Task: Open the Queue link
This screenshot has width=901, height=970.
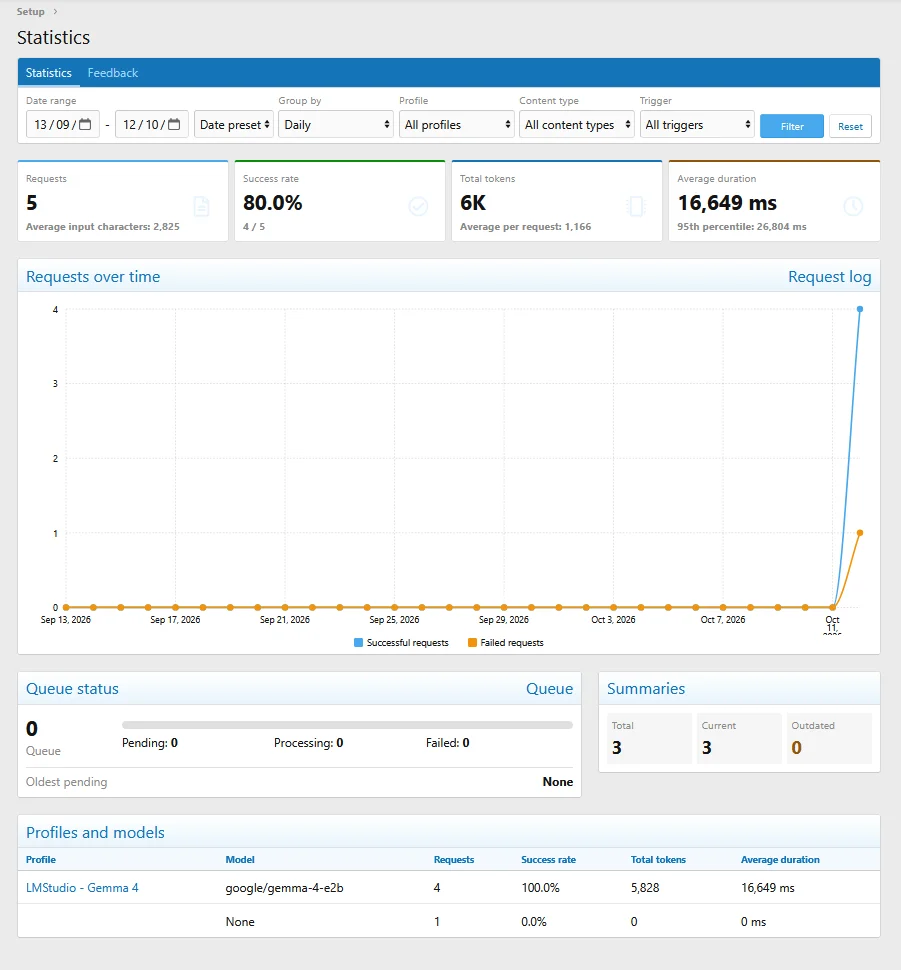Action: [549, 689]
